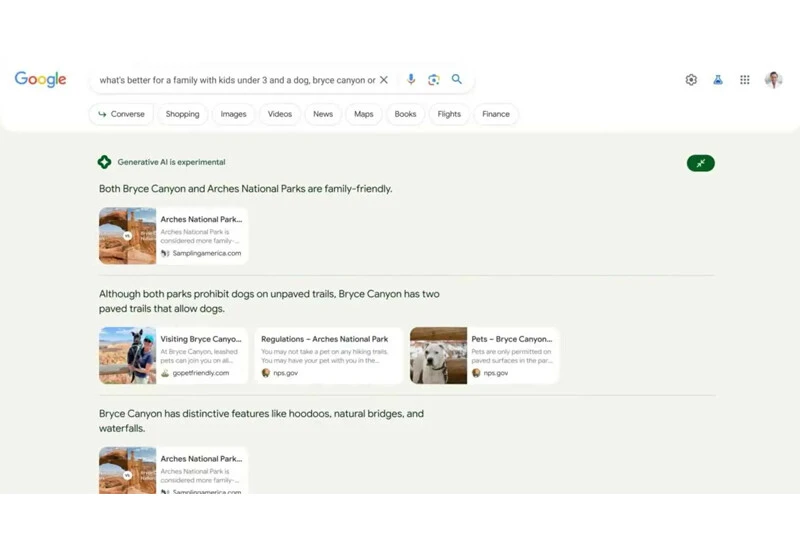
Task: Click gopetfriendly.com favicon icon
Action: tap(165, 373)
